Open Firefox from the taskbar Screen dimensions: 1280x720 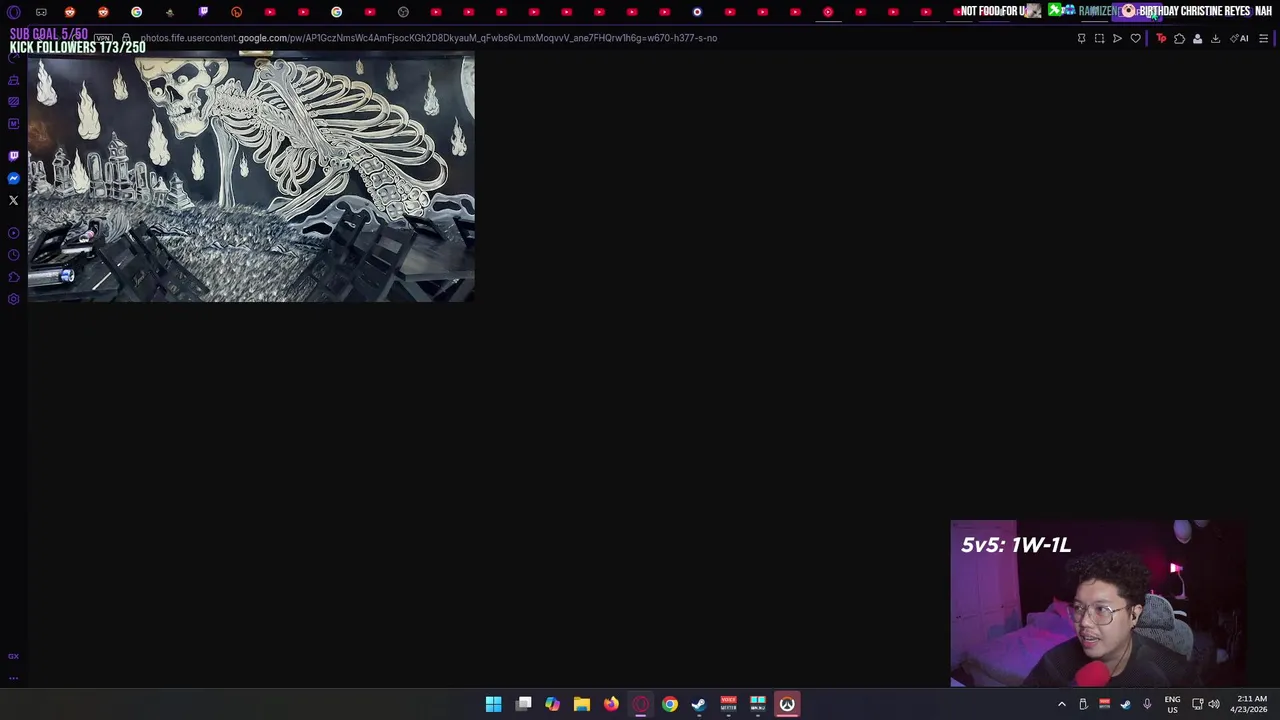[611, 704]
